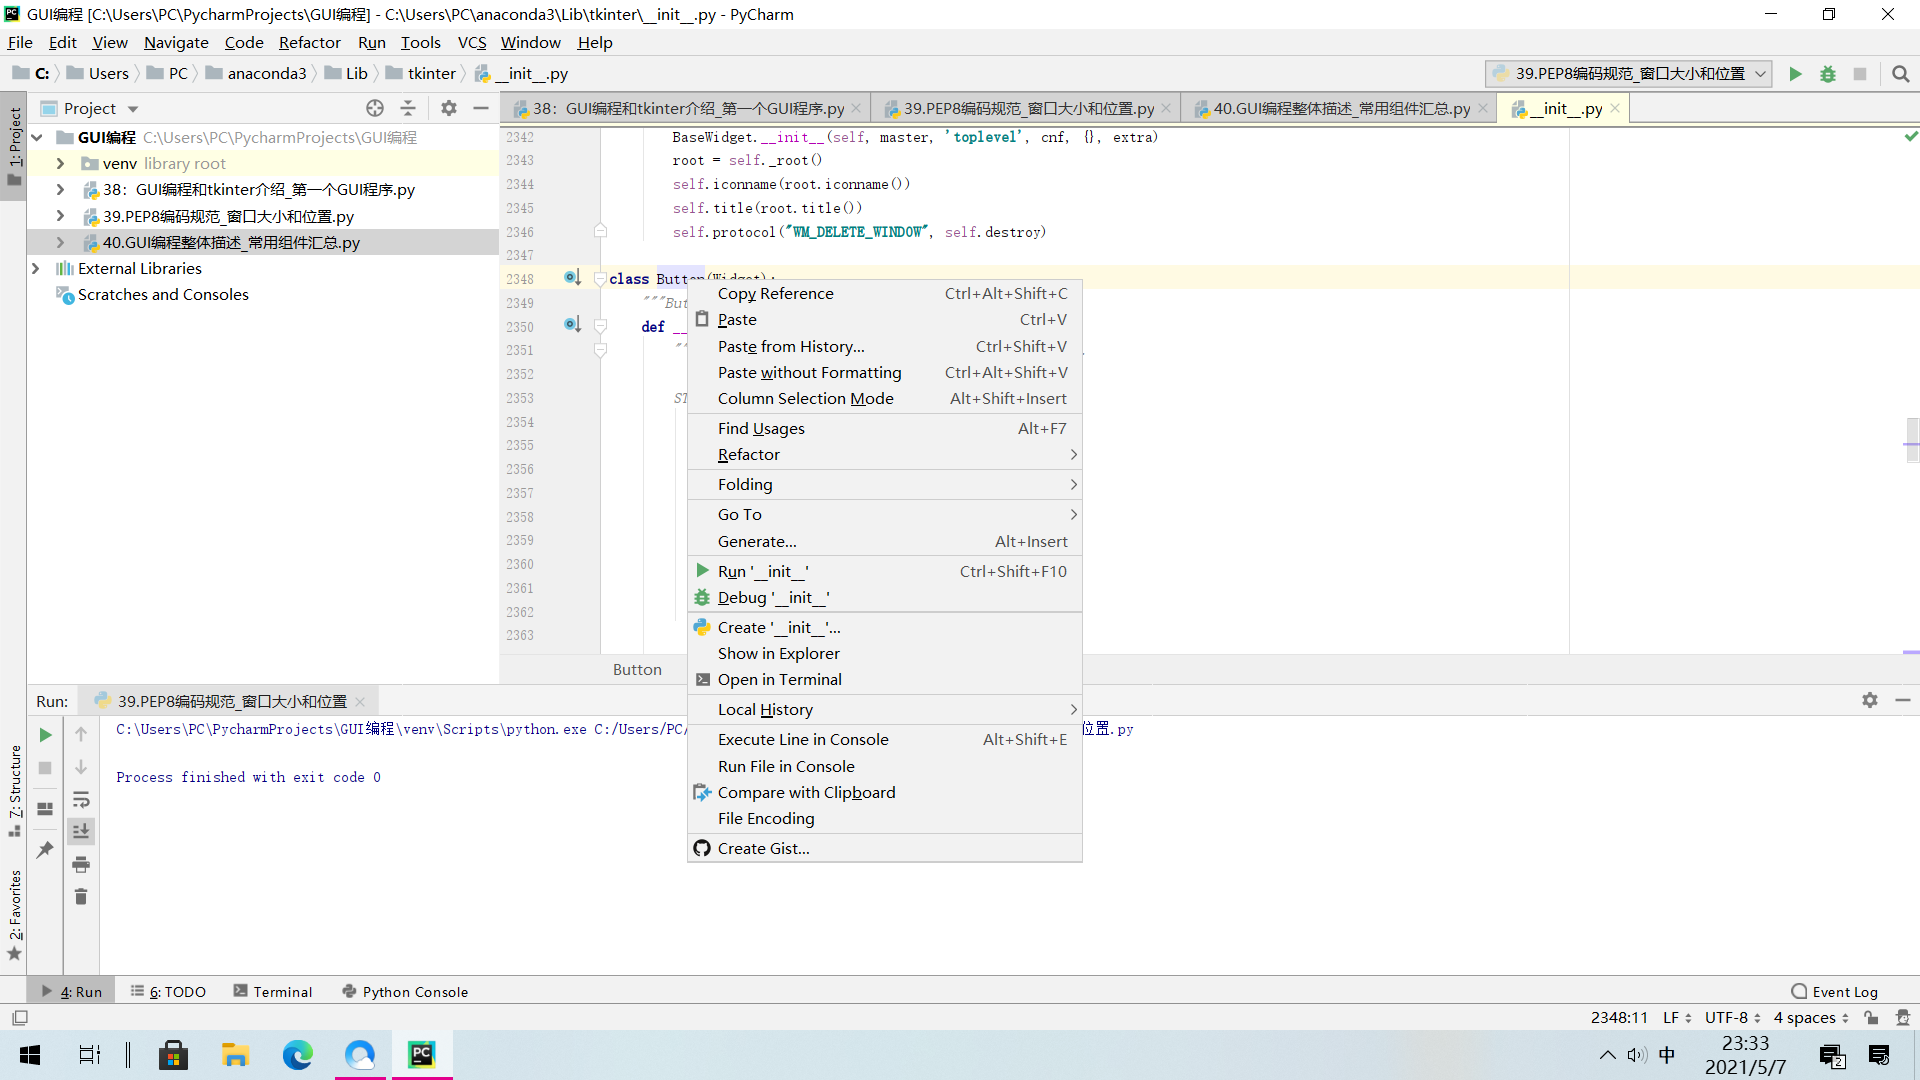Close the __init__.py editor tab

pyautogui.click(x=1615, y=108)
